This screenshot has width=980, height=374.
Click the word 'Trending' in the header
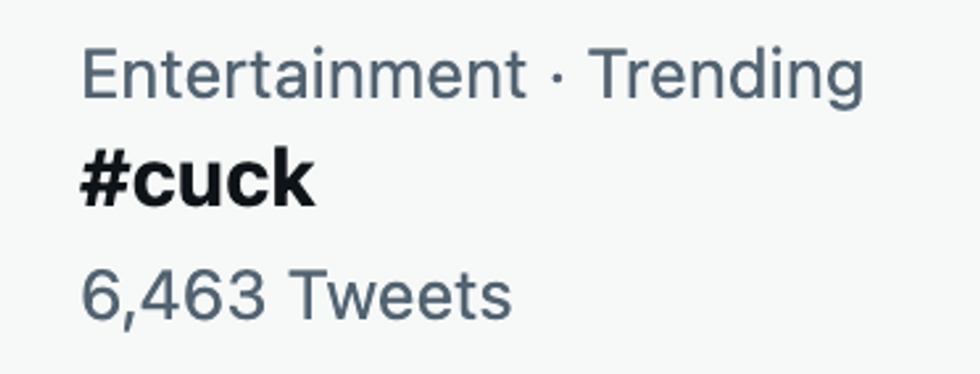726,78
